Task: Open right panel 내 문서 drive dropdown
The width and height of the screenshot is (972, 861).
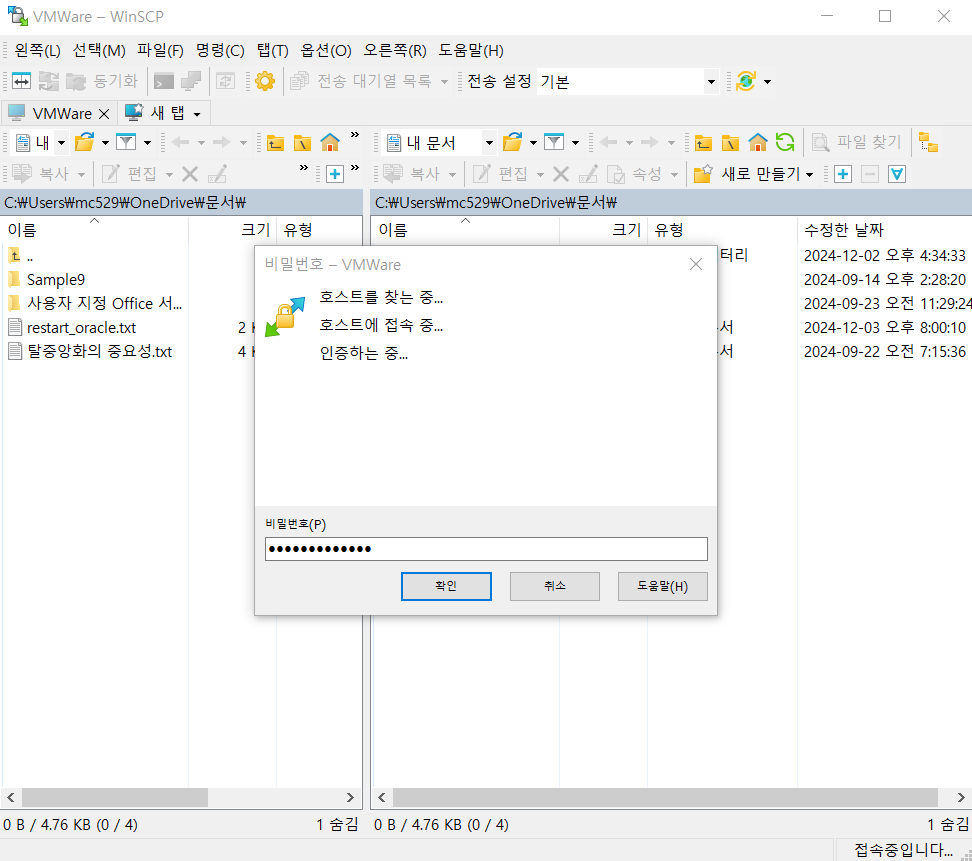Action: click(489, 143)
